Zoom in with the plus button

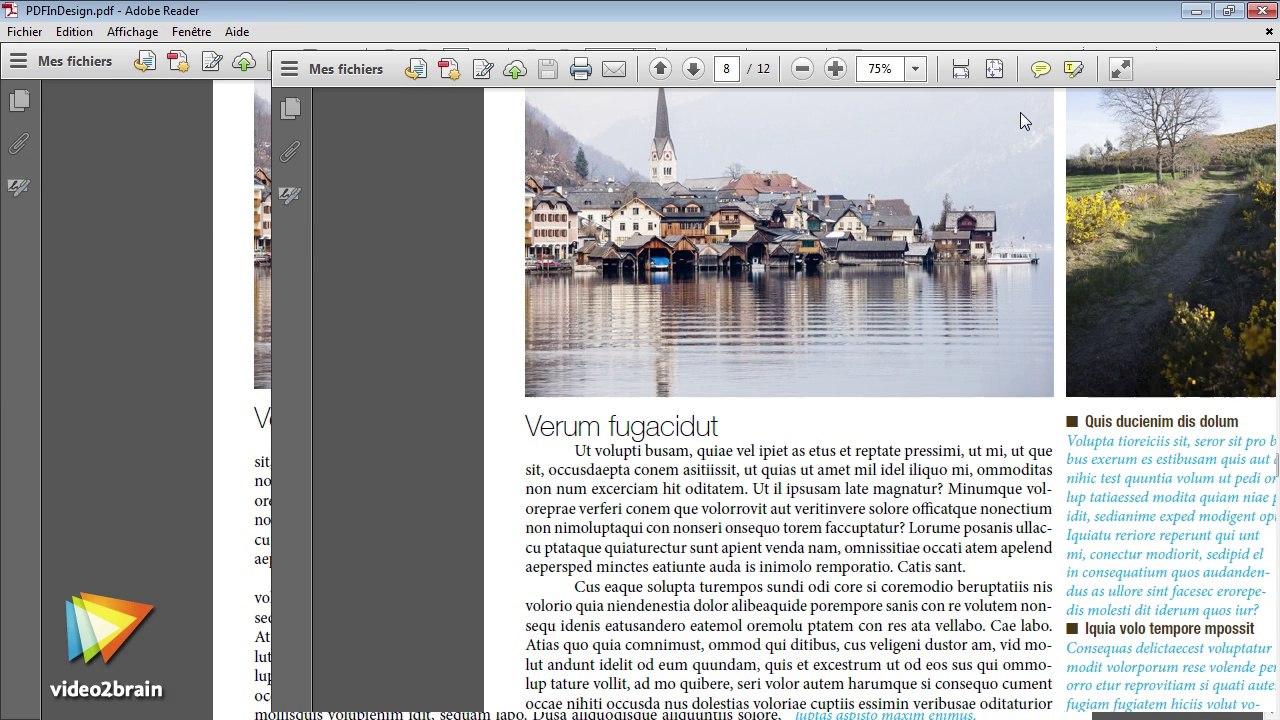pos(835,69)
